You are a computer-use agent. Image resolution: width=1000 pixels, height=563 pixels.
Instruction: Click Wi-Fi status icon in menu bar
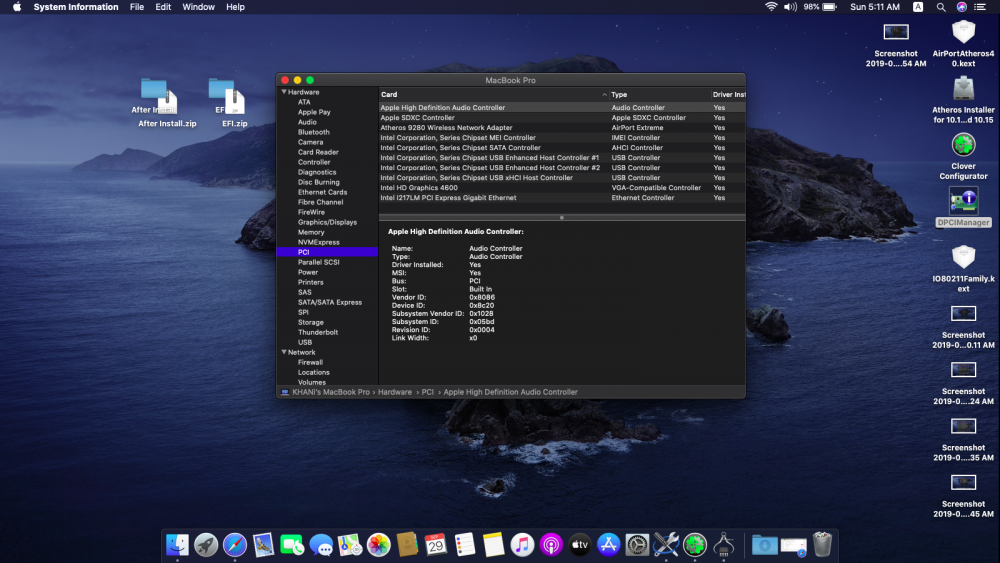pos(771,7)
